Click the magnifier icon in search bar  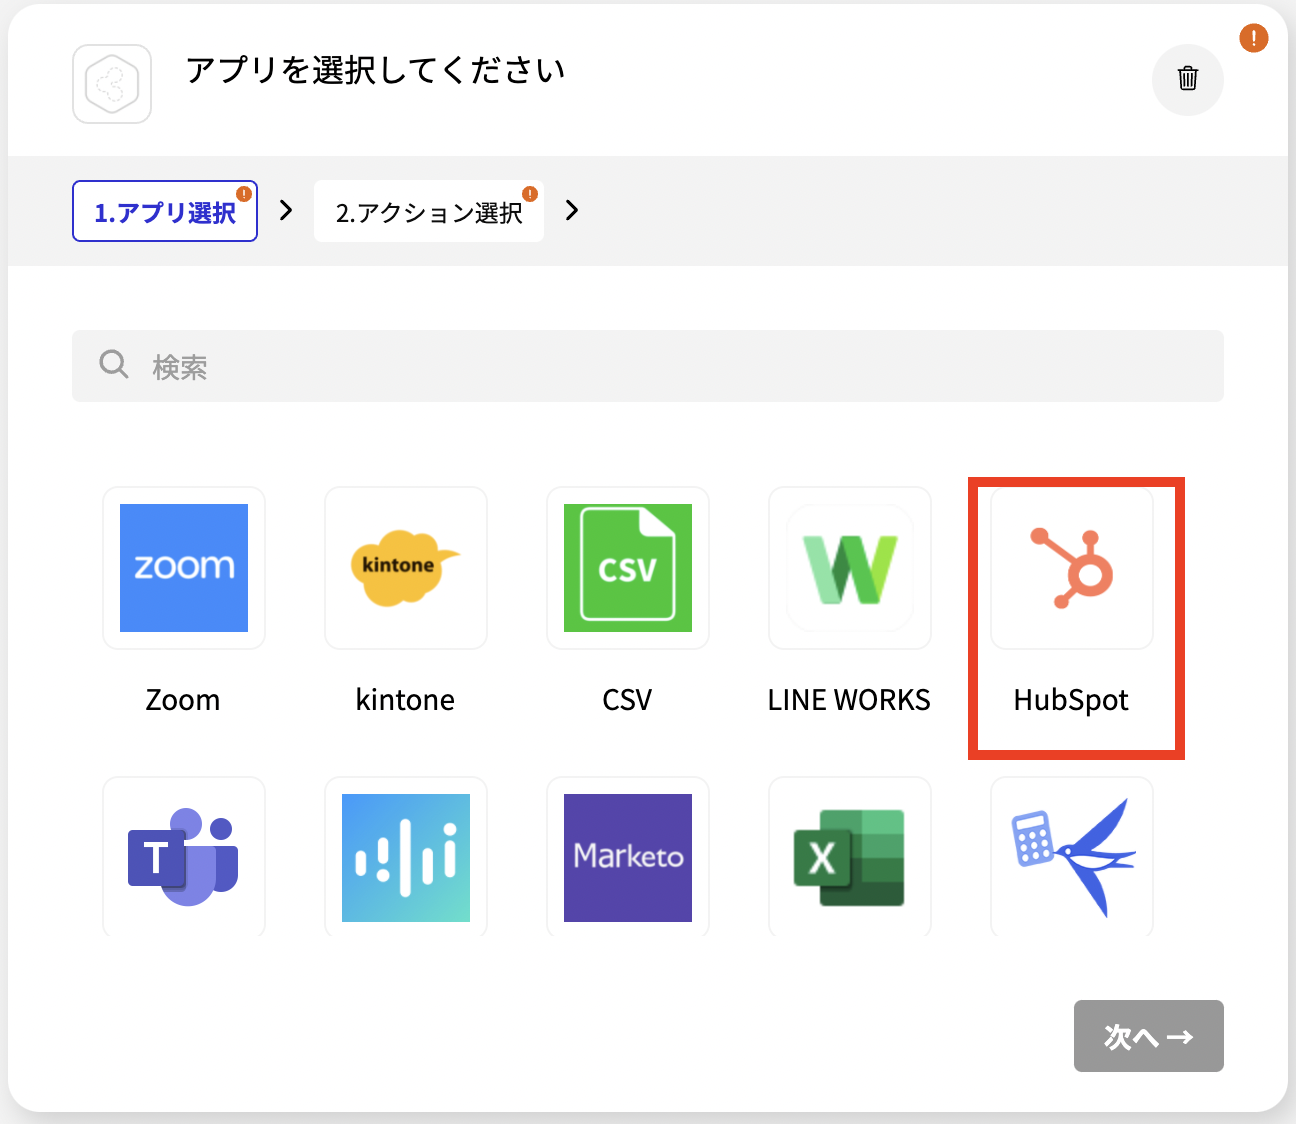pyautogui.click(x=114, y=364)
